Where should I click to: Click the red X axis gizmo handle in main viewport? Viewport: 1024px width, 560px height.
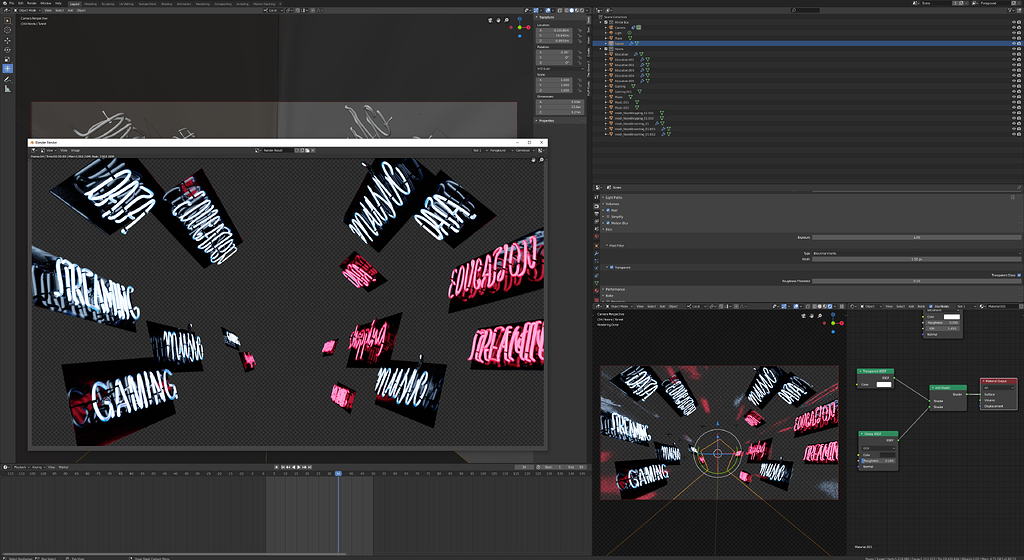[528, 27]
